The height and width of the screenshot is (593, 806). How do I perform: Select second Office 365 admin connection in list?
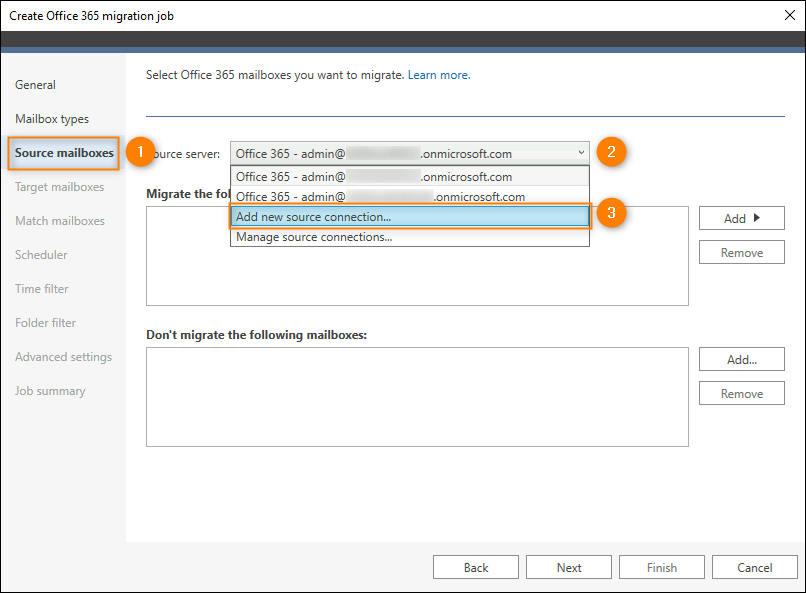410,197
